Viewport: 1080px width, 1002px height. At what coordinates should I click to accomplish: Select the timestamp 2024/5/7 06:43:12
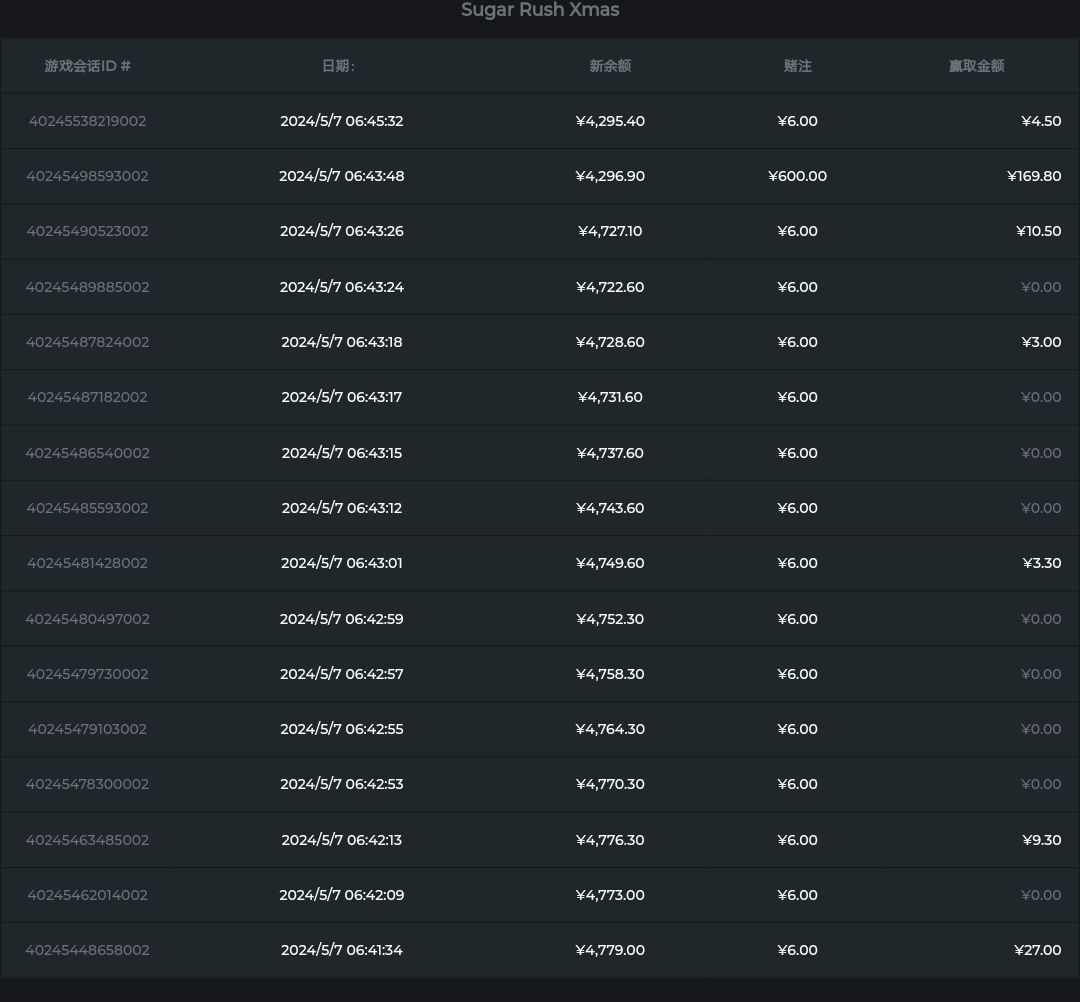[342, 508]
